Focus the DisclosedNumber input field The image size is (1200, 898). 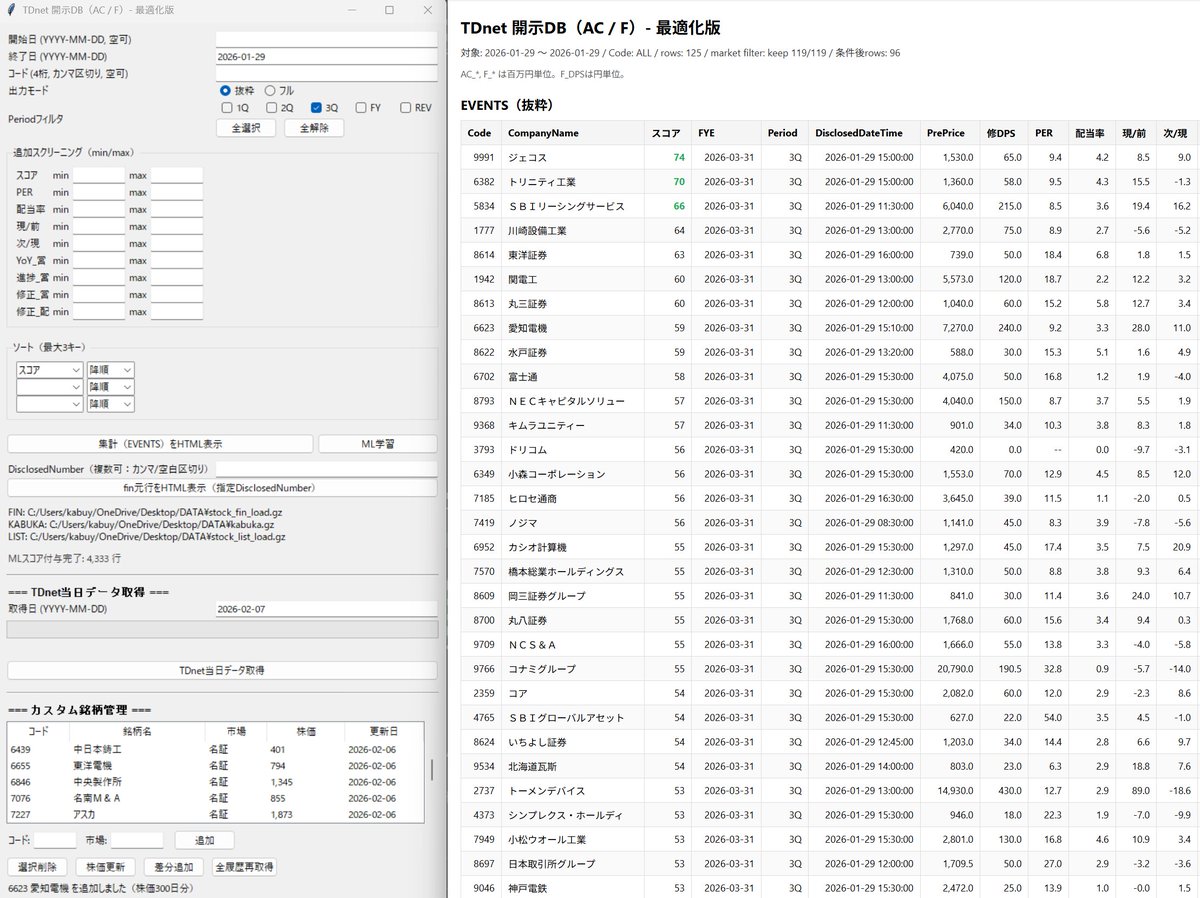tap(327, 469)
